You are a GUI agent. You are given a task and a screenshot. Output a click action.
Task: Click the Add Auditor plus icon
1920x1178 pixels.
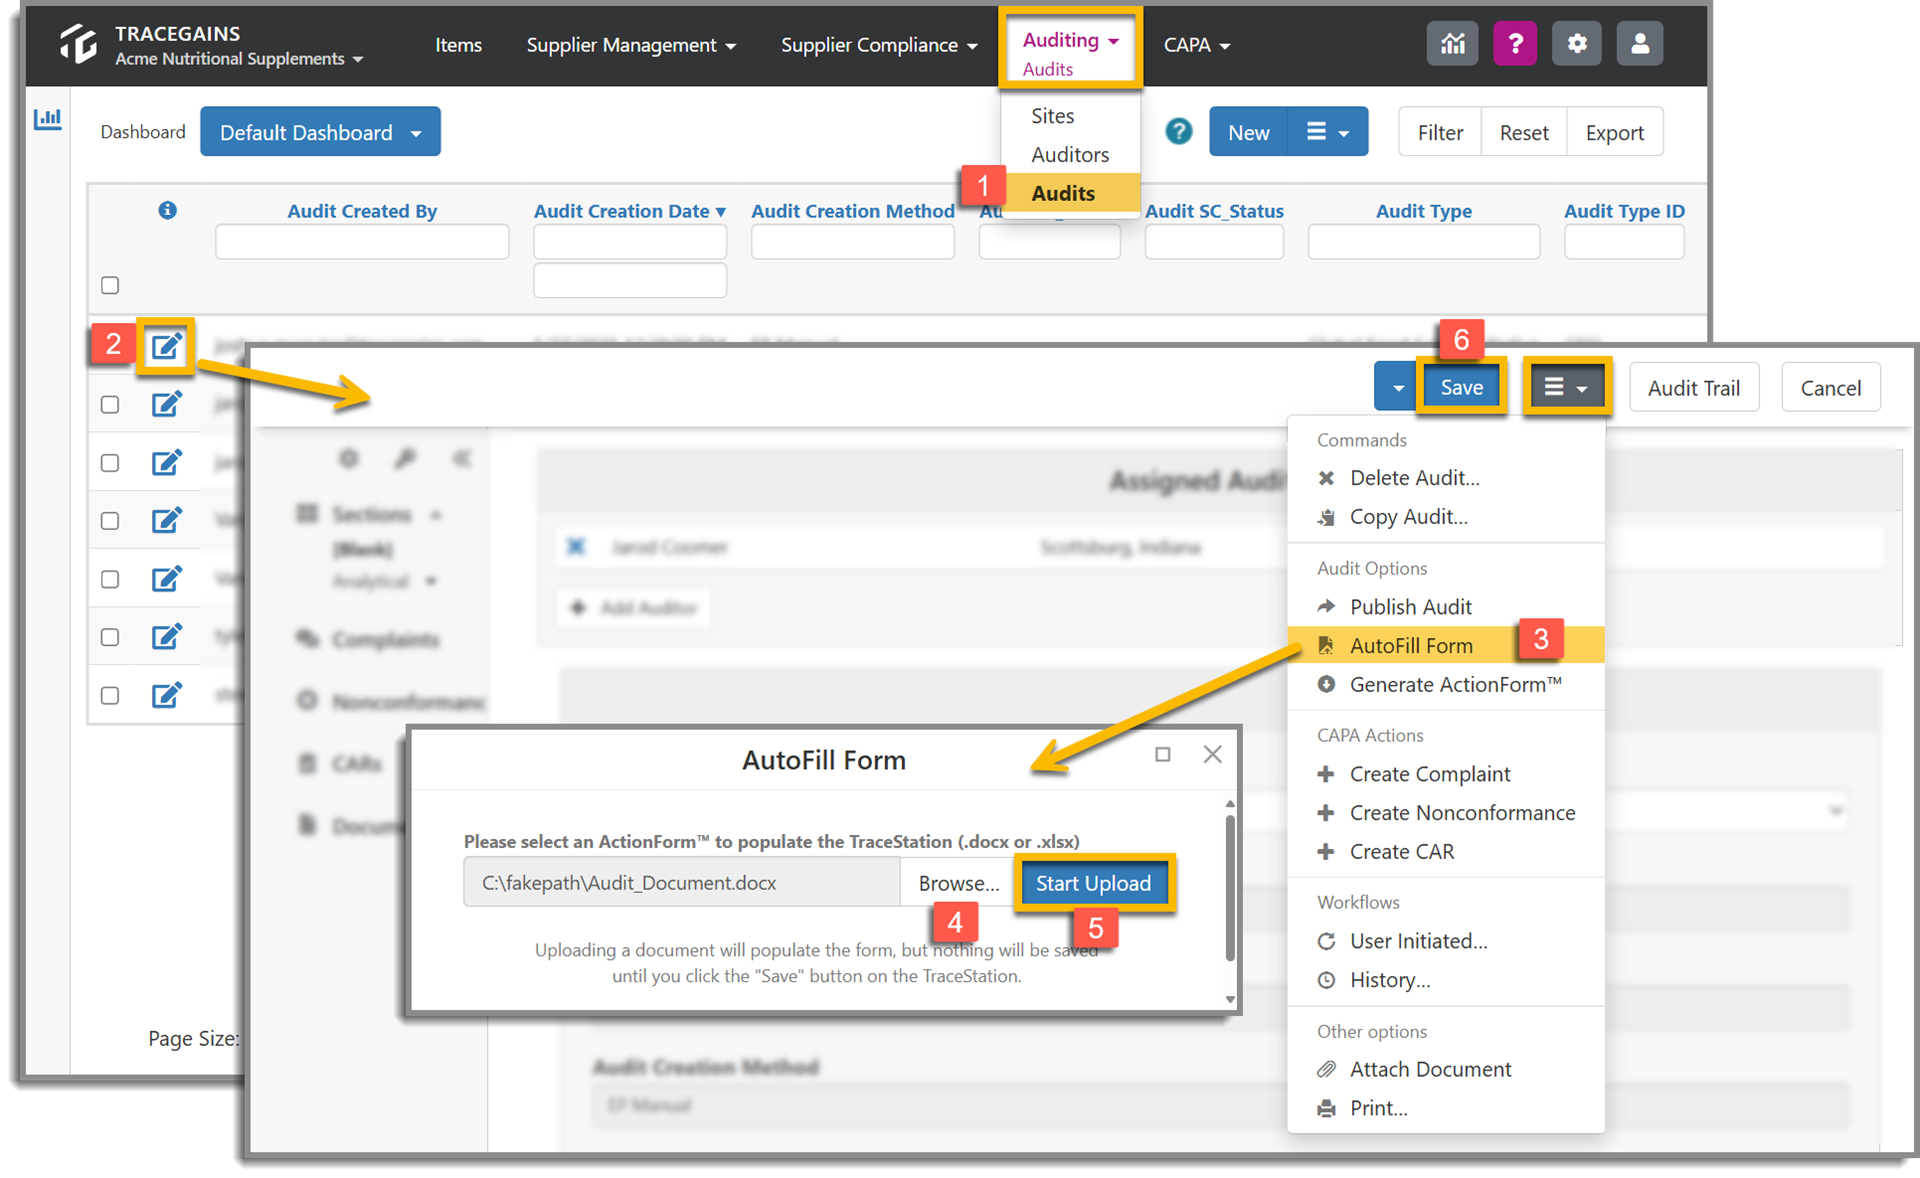tap(577, 607)
